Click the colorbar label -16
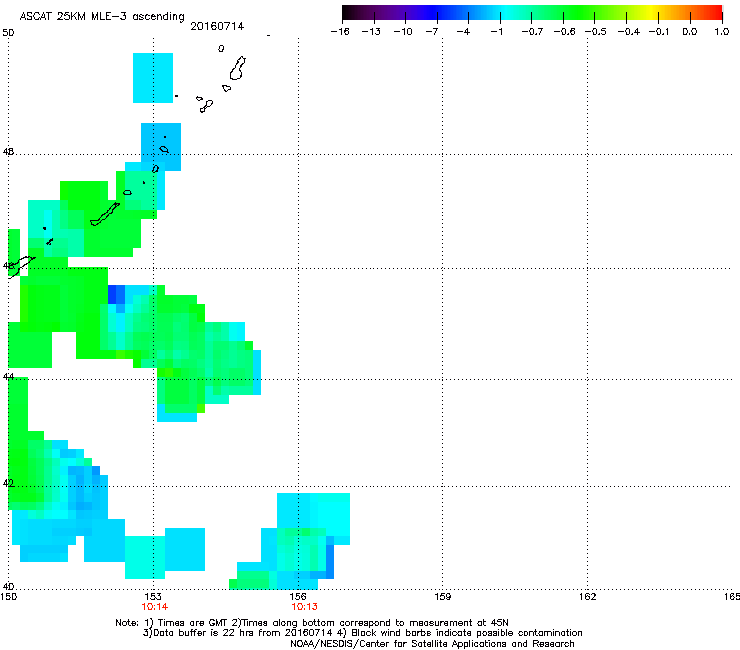 (x=340, y=32)
